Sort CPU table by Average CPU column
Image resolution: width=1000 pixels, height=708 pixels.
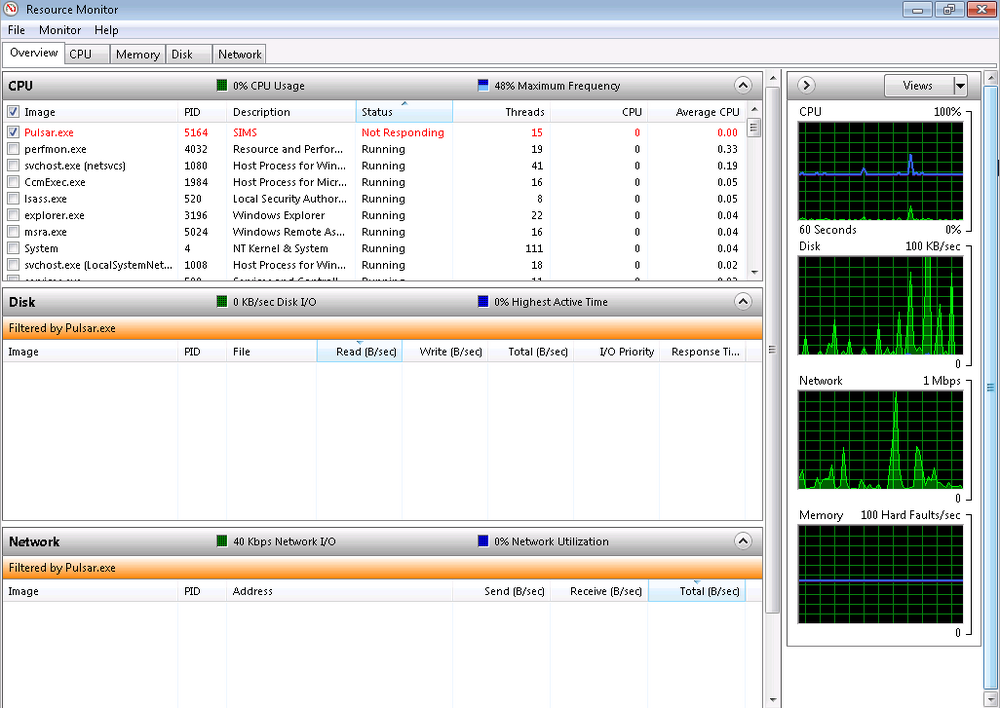pos(696,112)
